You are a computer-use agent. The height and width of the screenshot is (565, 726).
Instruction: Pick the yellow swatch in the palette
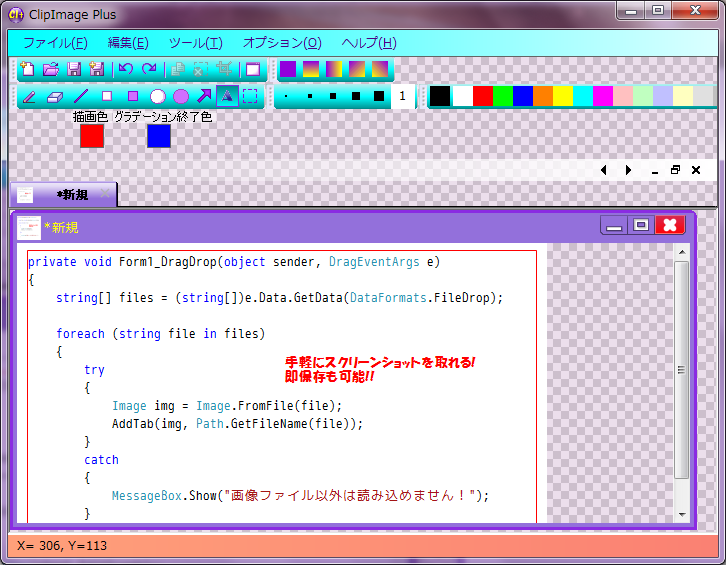(563, 96)
